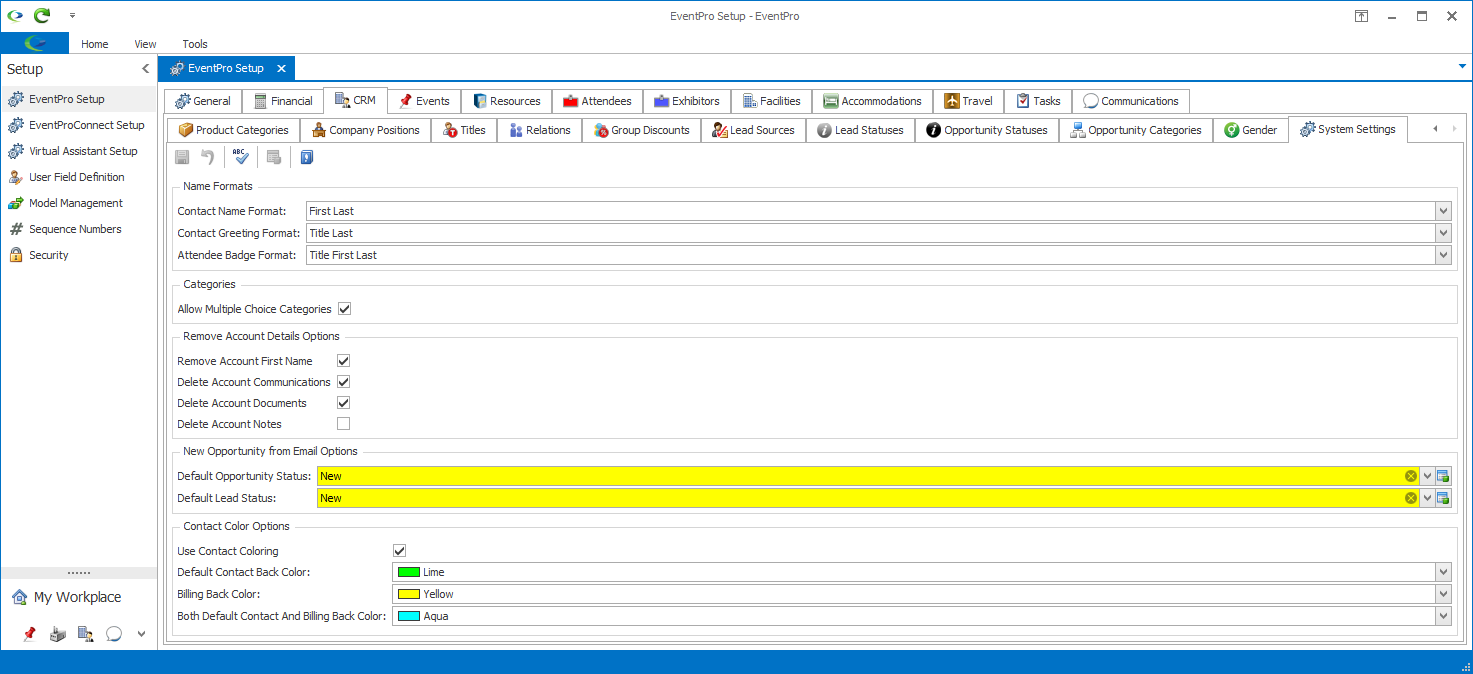The image size is (1473, 674).
Task: Clear the Default Lead Status value
Action: 1411,498
